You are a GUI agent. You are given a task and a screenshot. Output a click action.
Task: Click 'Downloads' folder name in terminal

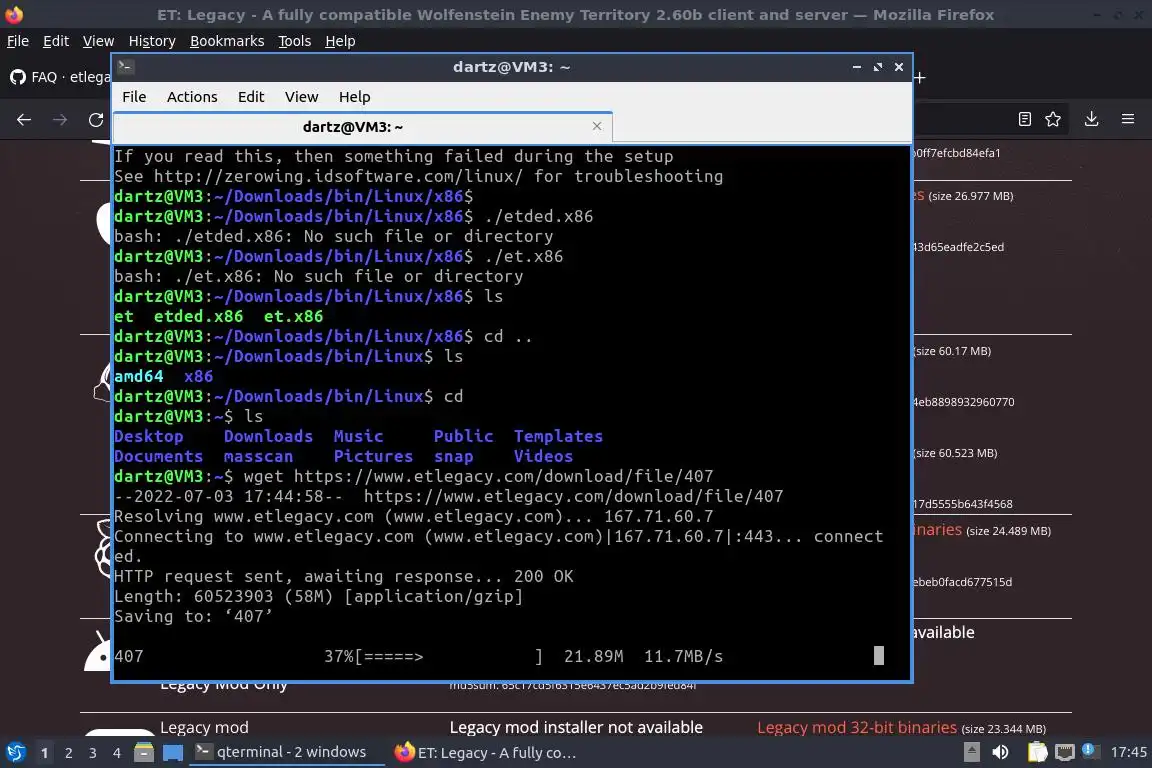coord(268,437)
